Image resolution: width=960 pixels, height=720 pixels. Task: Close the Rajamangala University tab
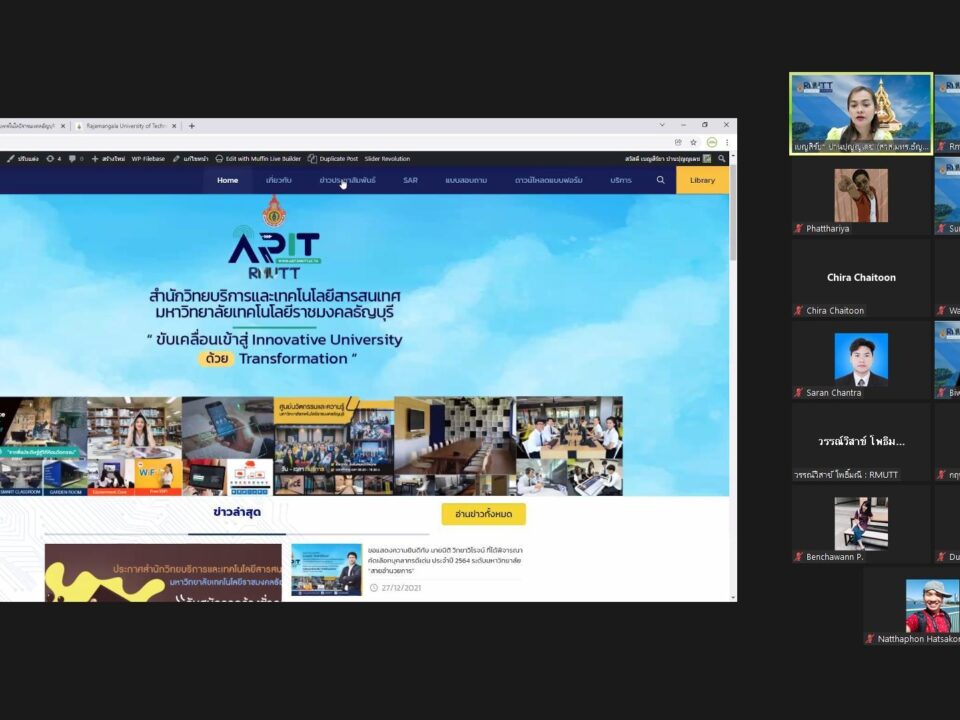click(174, 126)
